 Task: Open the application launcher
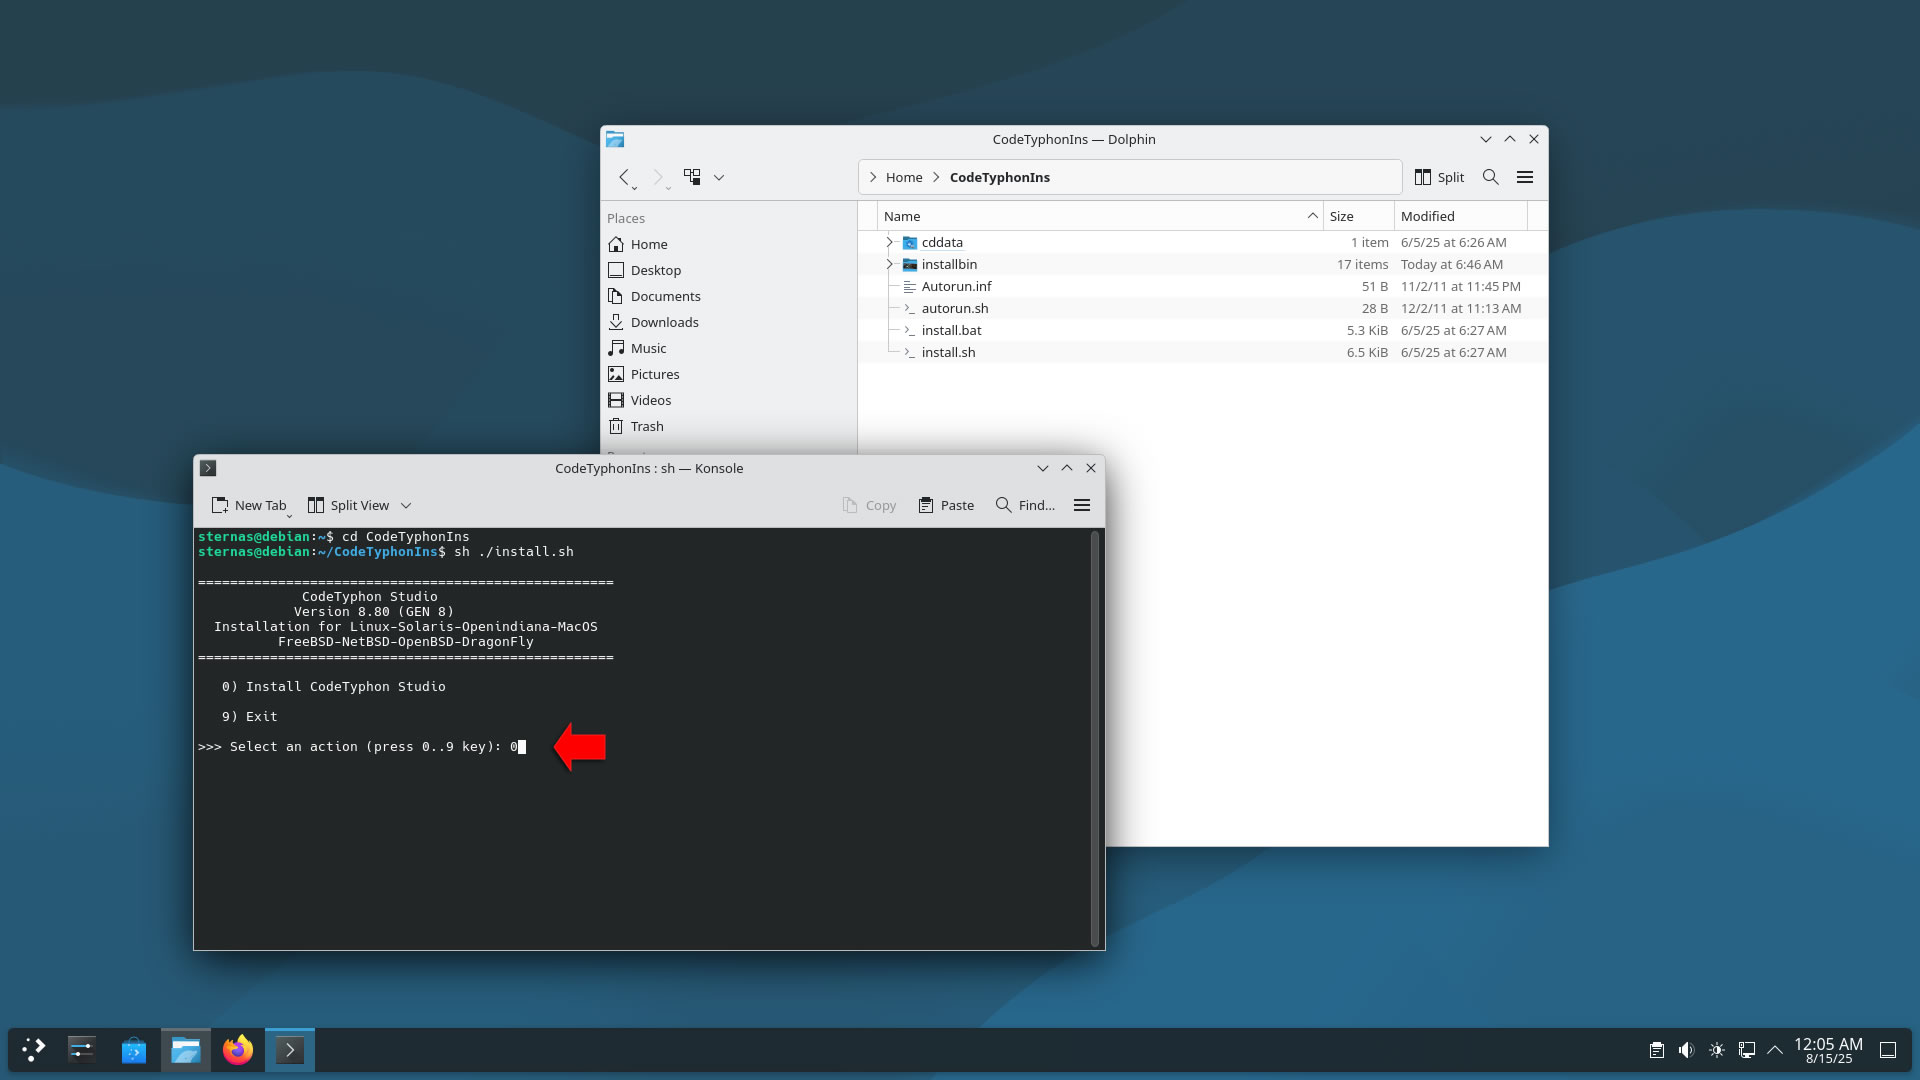[34, 1050]
